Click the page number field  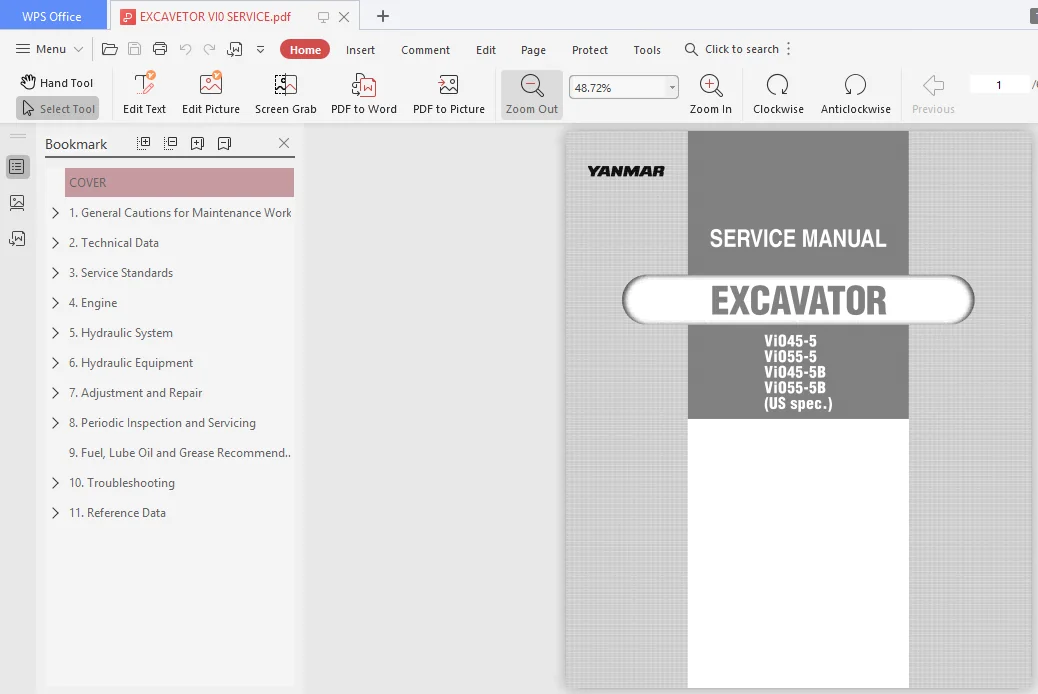click(x=998, y=85)
